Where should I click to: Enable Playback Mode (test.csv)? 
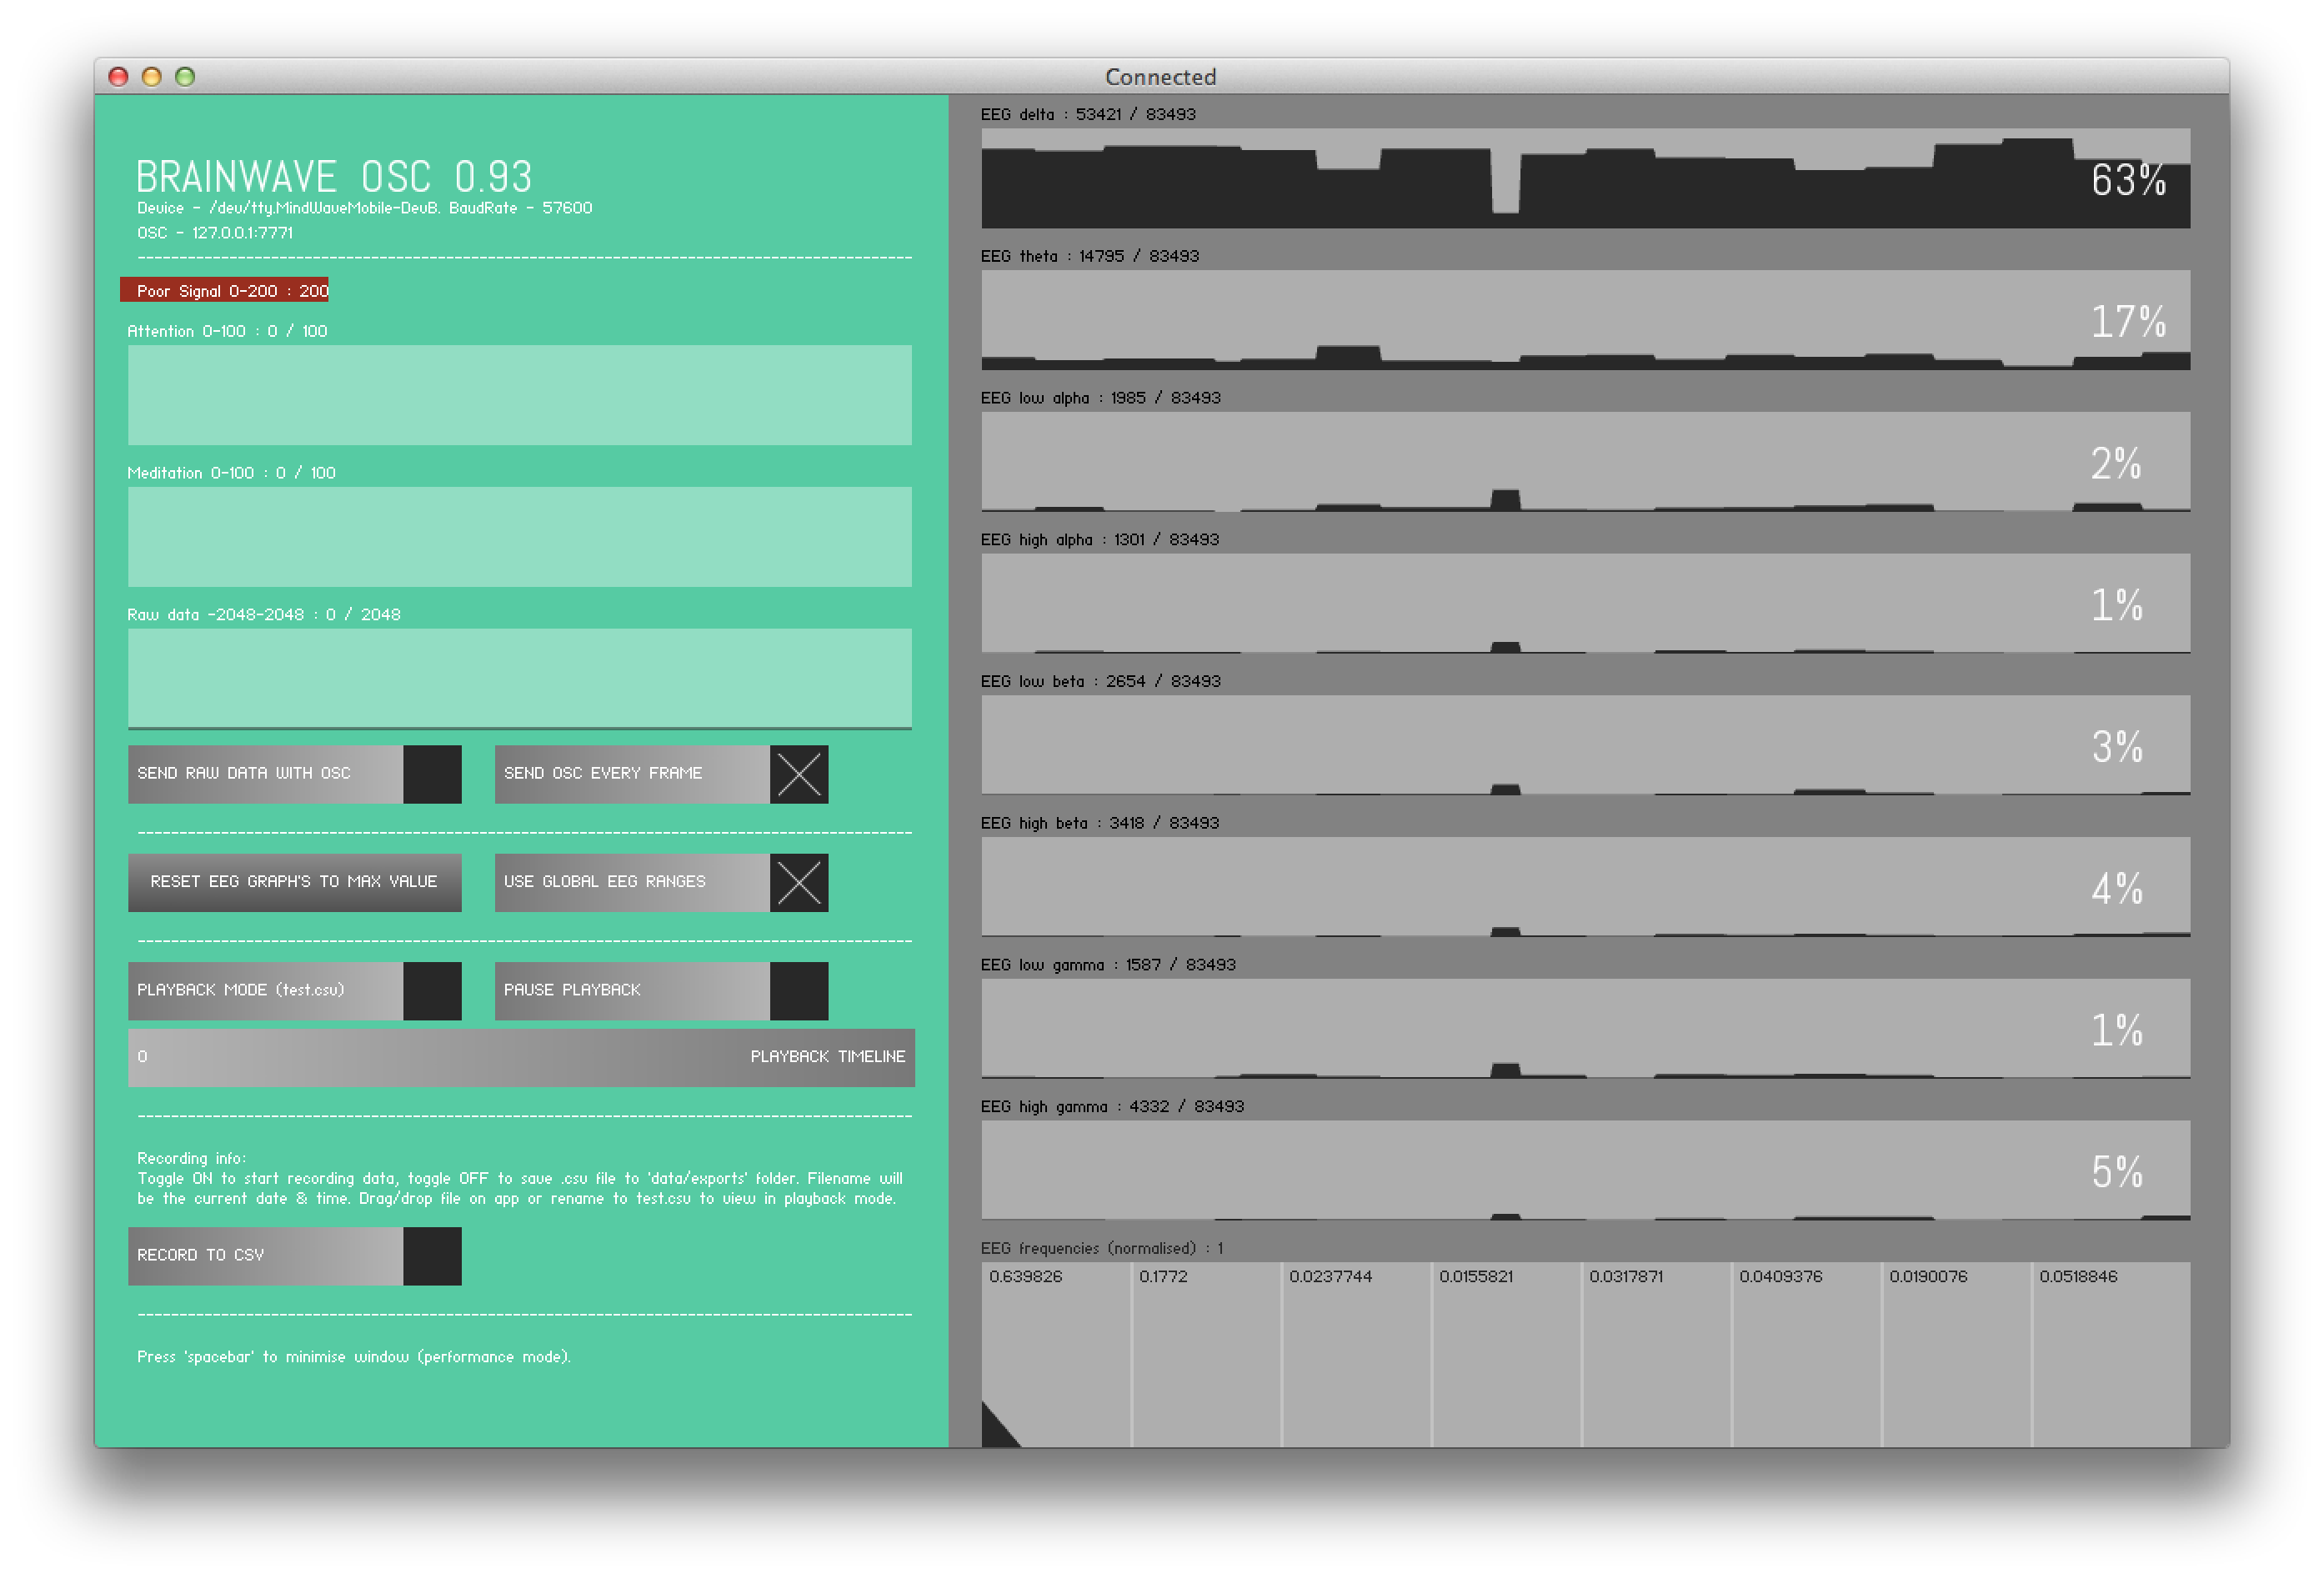pos(294,990)
